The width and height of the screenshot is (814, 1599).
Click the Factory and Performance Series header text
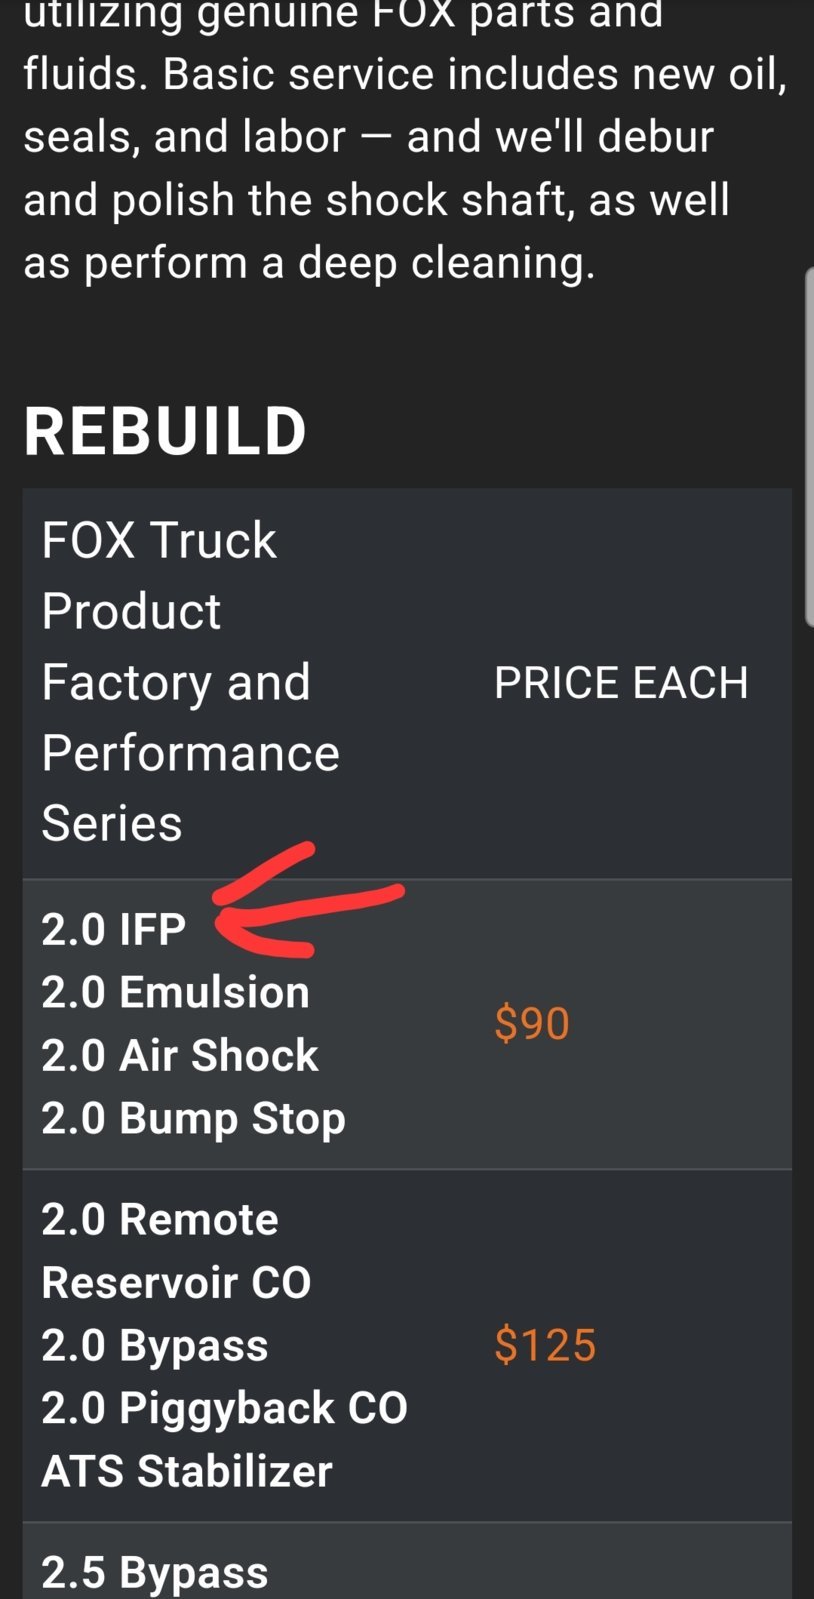[191, 753]
